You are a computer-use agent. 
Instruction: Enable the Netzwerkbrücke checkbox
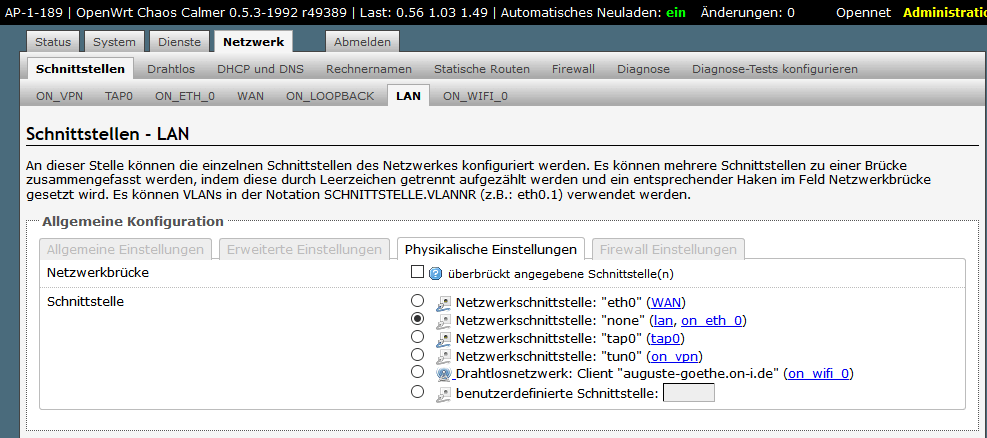[x=417, y=272]
